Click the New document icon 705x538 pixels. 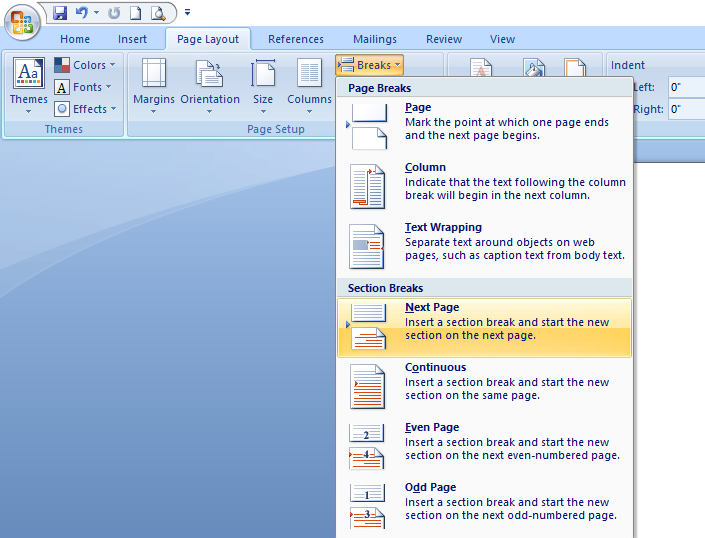[135, 13]
